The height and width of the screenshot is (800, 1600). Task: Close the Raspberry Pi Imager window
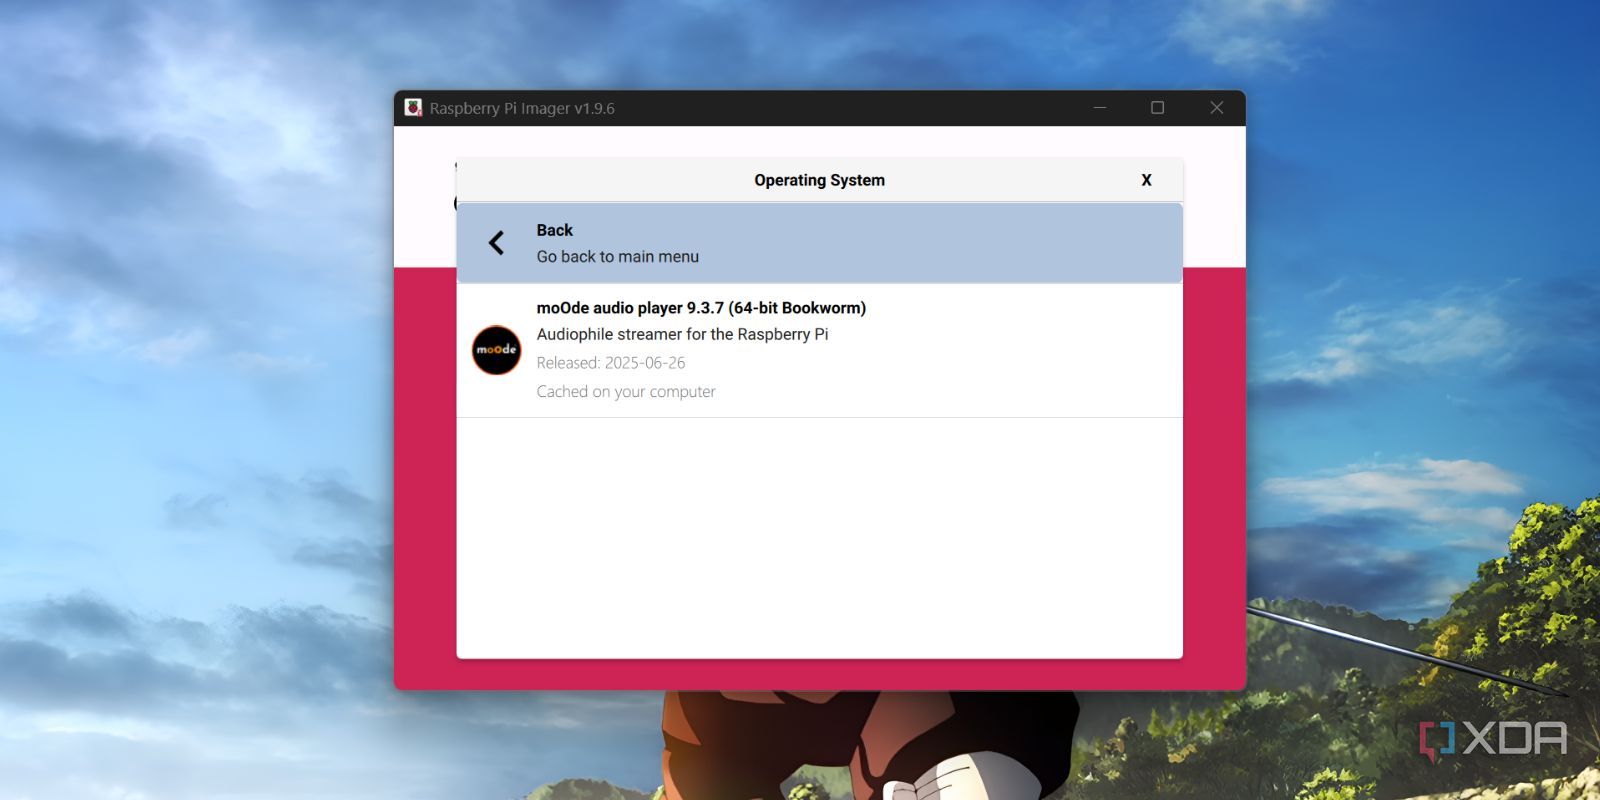(1217, 107)
